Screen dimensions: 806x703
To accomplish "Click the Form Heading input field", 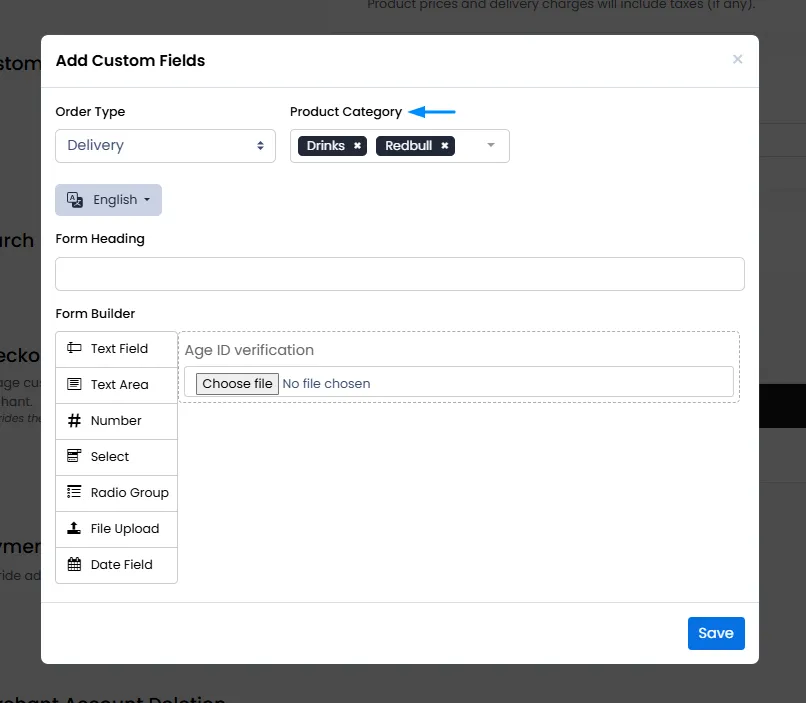I will coord(400,274).
